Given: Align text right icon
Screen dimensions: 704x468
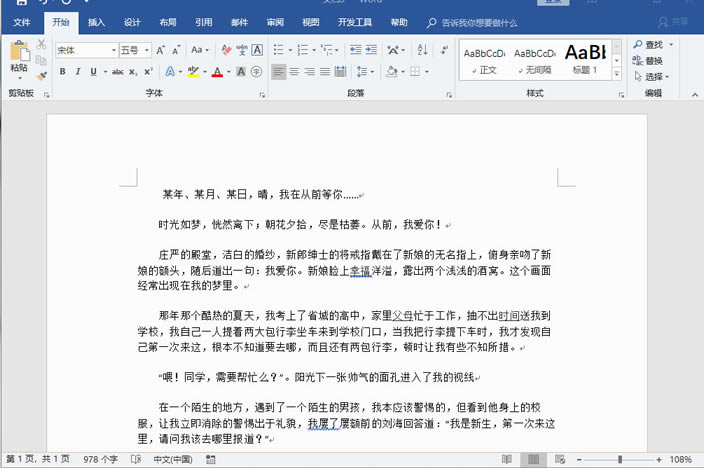Looking at the screenshot, I should tap(309, 71).
